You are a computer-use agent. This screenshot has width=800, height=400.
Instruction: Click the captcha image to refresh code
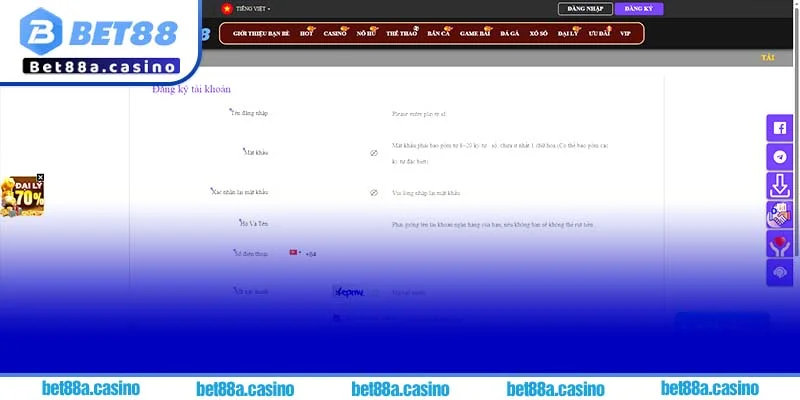pos(349,292)
